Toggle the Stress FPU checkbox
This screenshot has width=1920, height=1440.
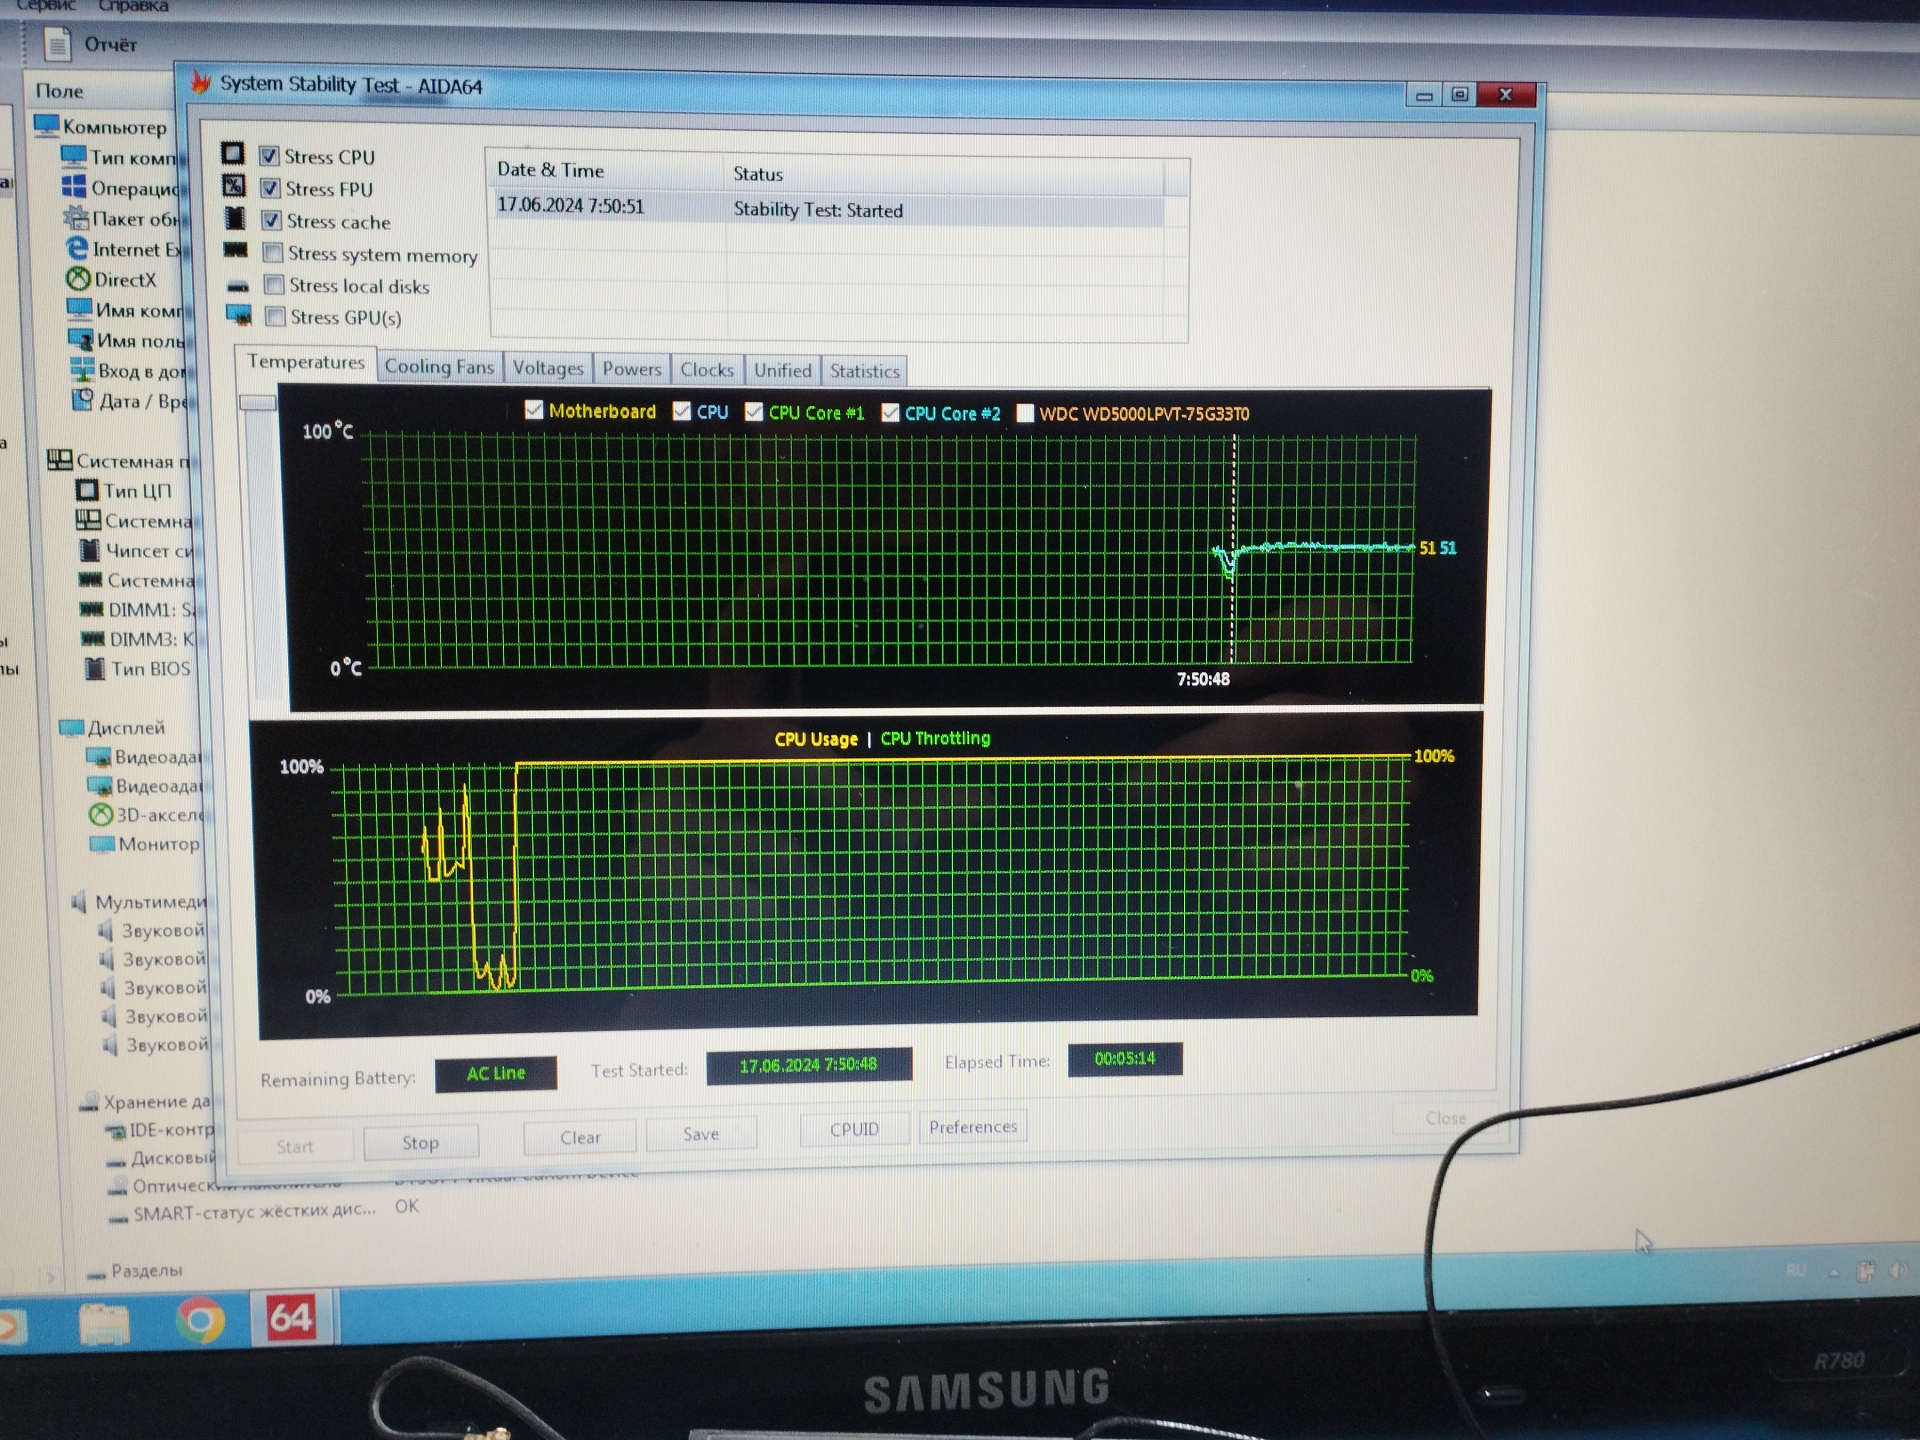pos(269,188)
